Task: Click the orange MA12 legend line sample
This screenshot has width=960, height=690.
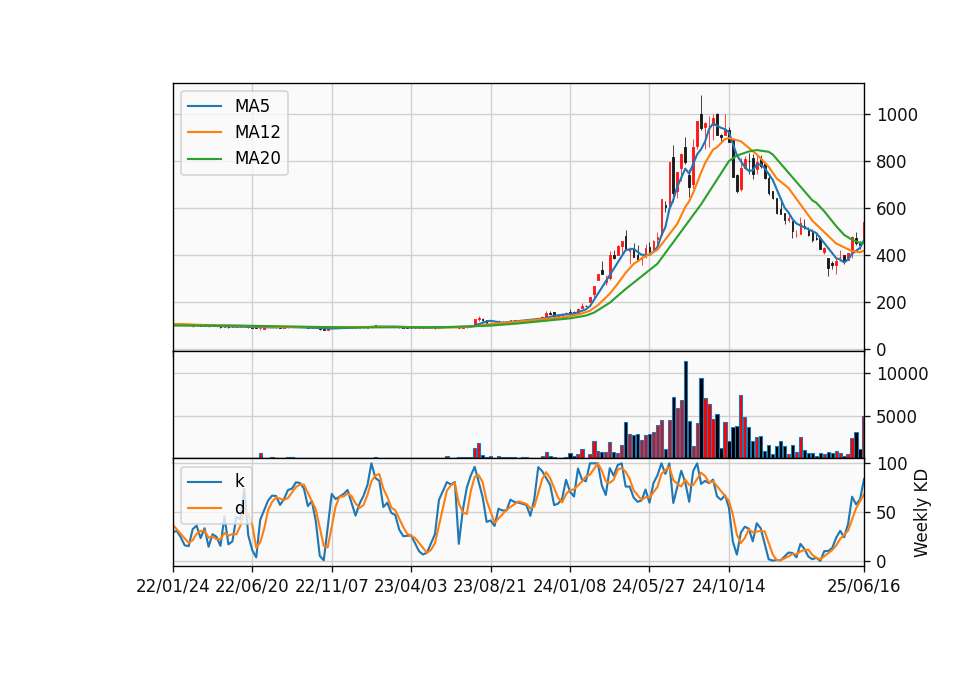Action: [x=204, y=132]
